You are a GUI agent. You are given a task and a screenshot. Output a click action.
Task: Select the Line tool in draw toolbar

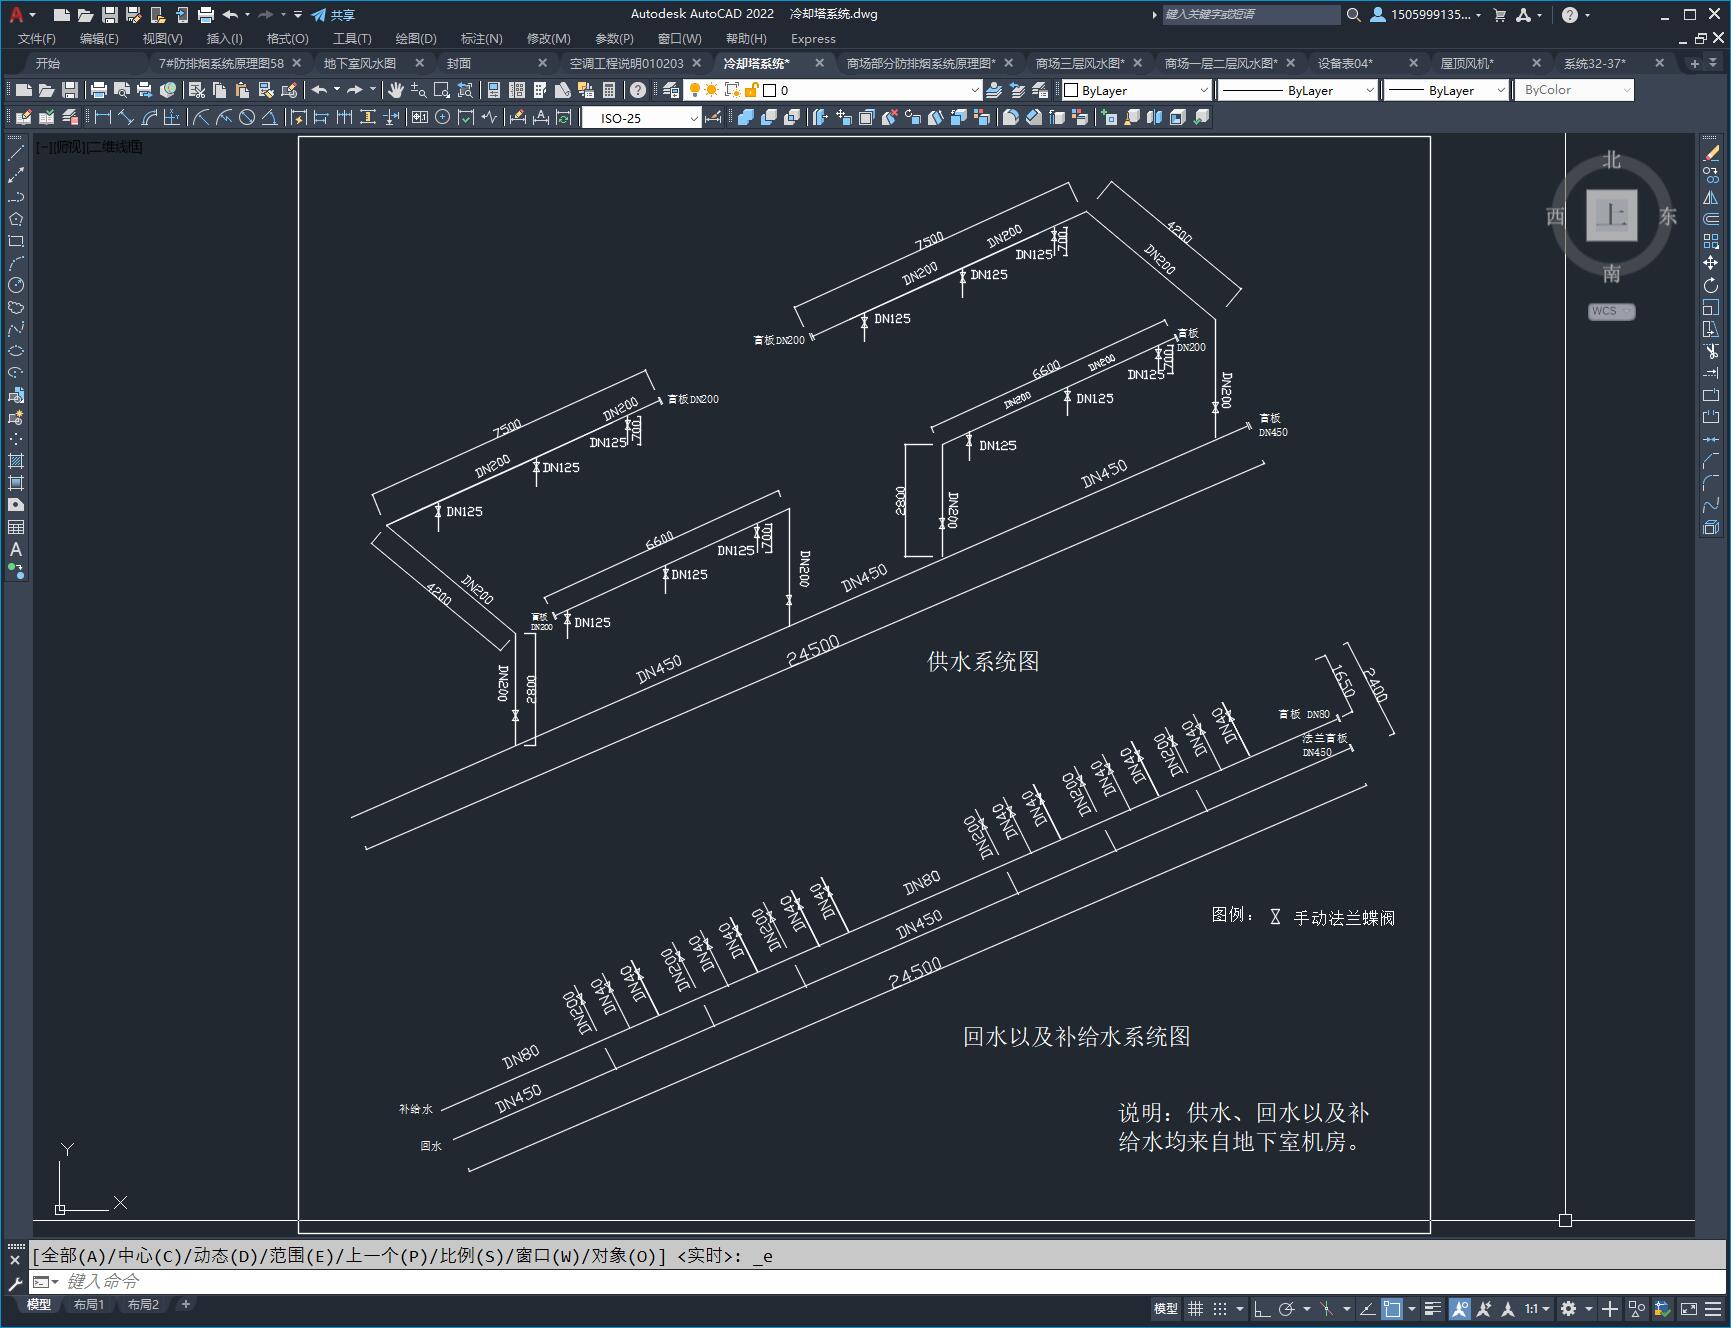(x=16, y=153)
